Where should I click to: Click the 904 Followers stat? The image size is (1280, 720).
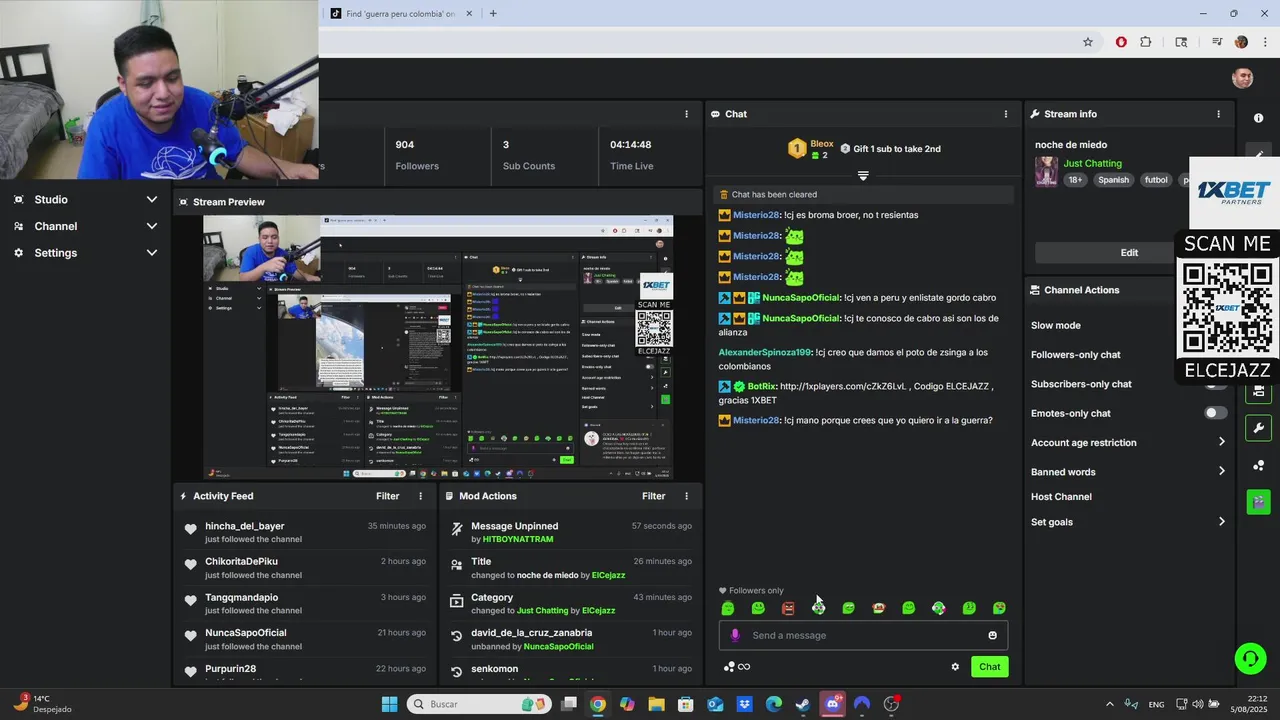click(x=417, y=155)
